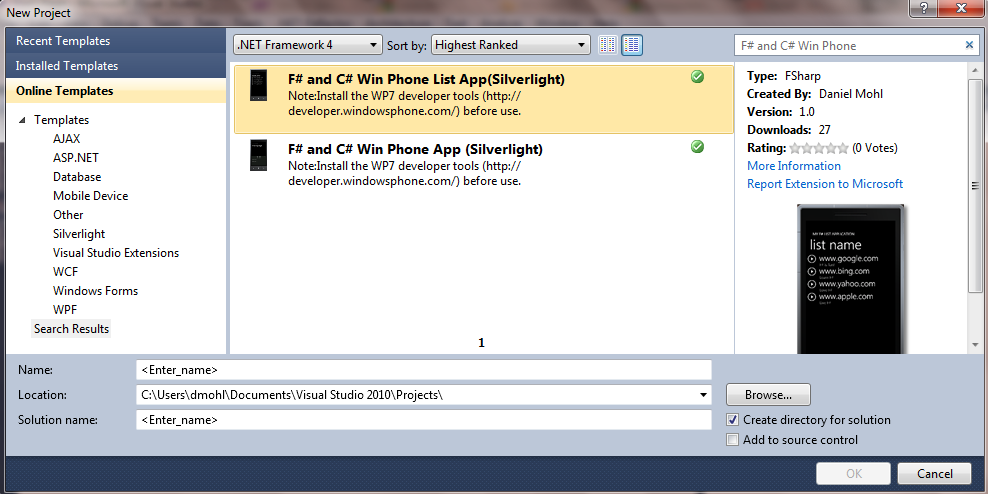Click the phone preview thumbnail image
The width and height of the screenshot is (988, 494).
[x=850, y=278]
